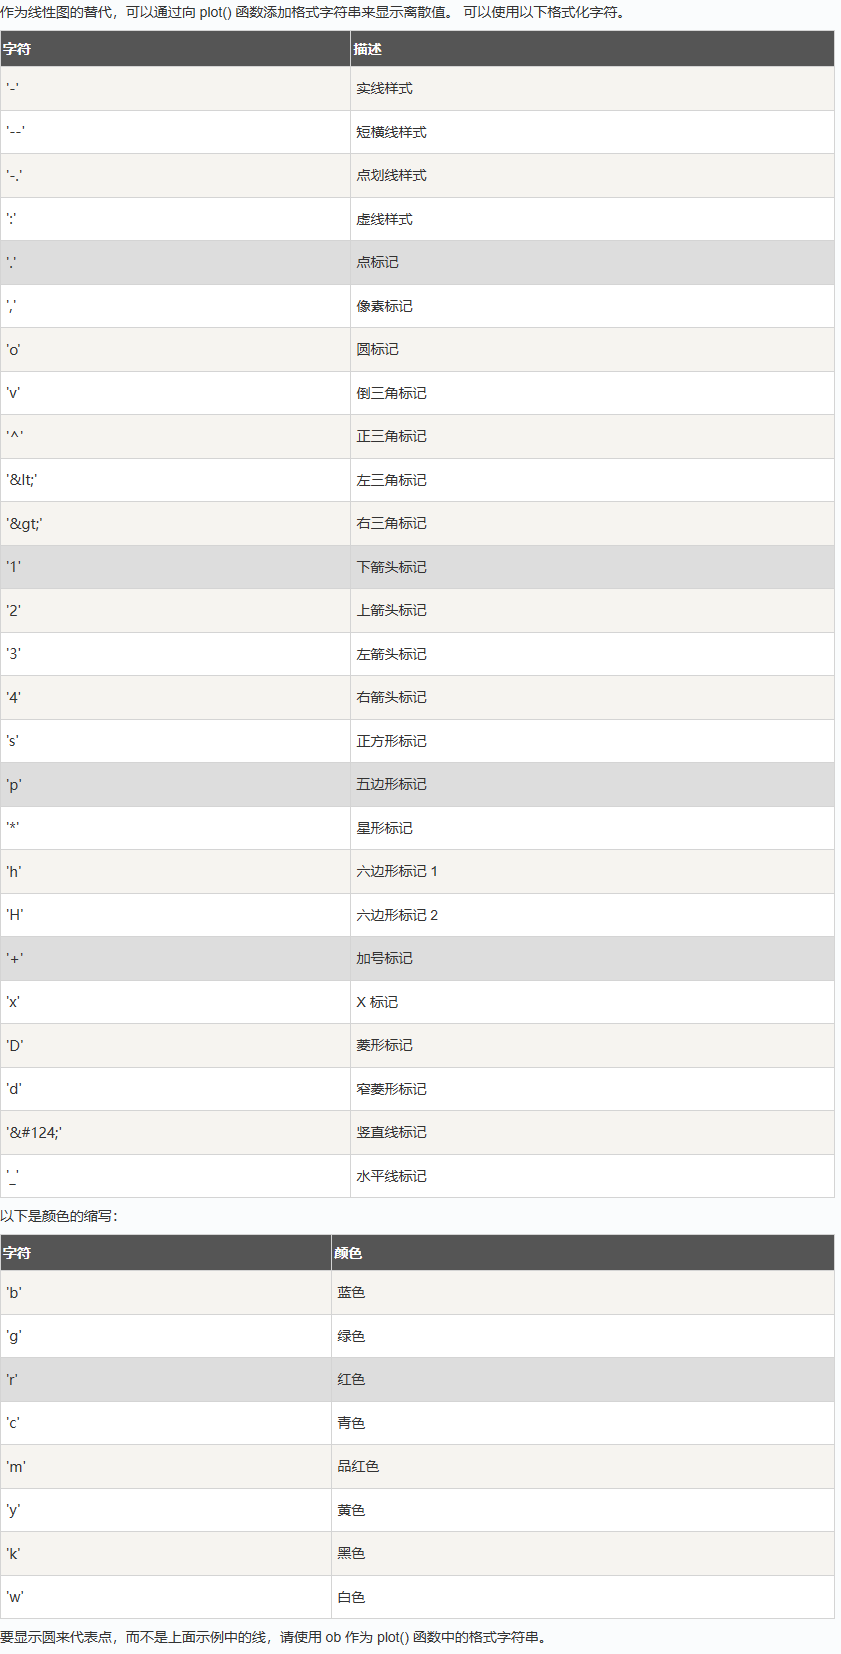The height and width of the screenshot is (1654, 841).
Task: Click the '颜色' column header
Action: click(x=348, y=1253)
